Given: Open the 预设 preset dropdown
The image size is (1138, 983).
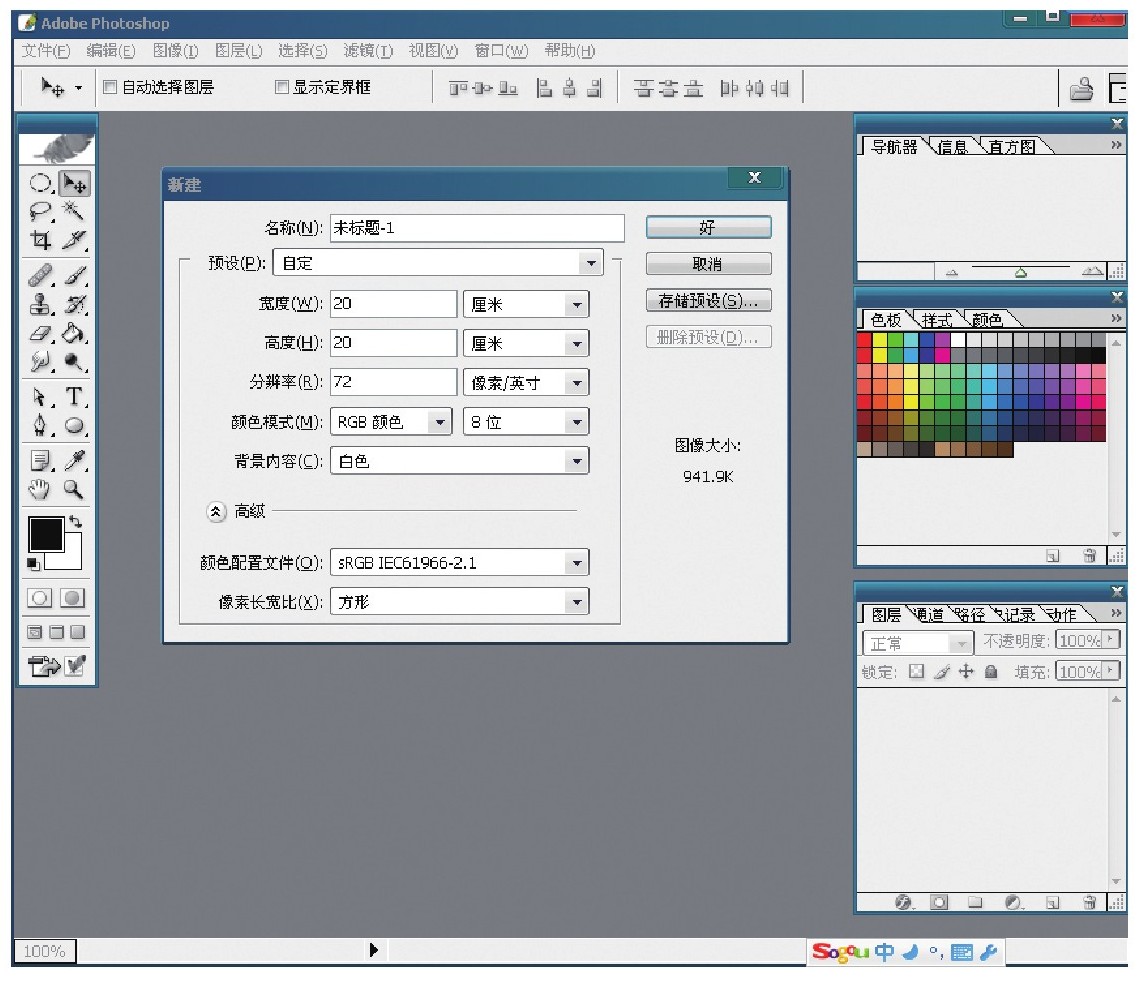Looking at the screenshot, I should 438,263.
